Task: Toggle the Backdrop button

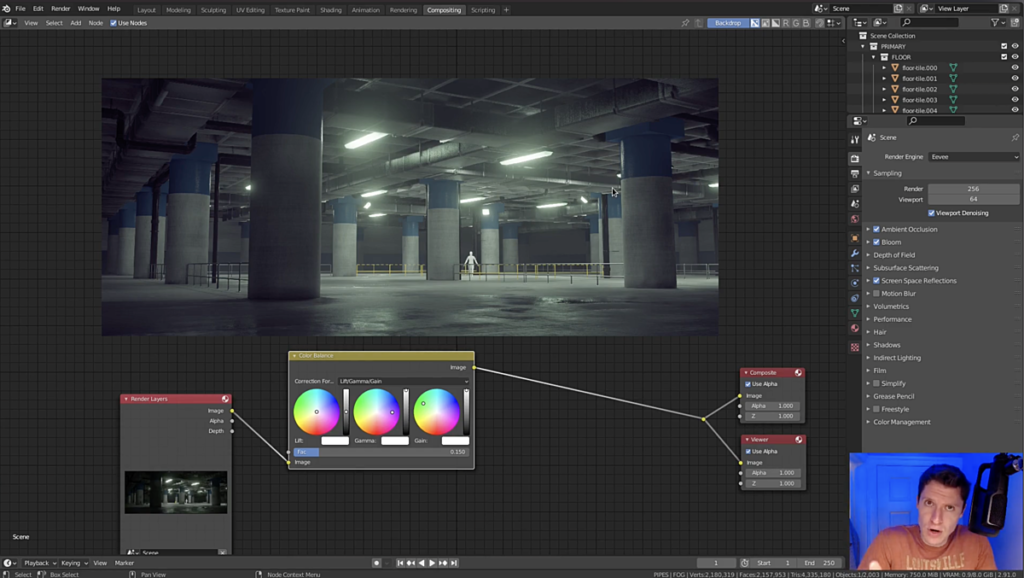Action: (x=728, y=23)
